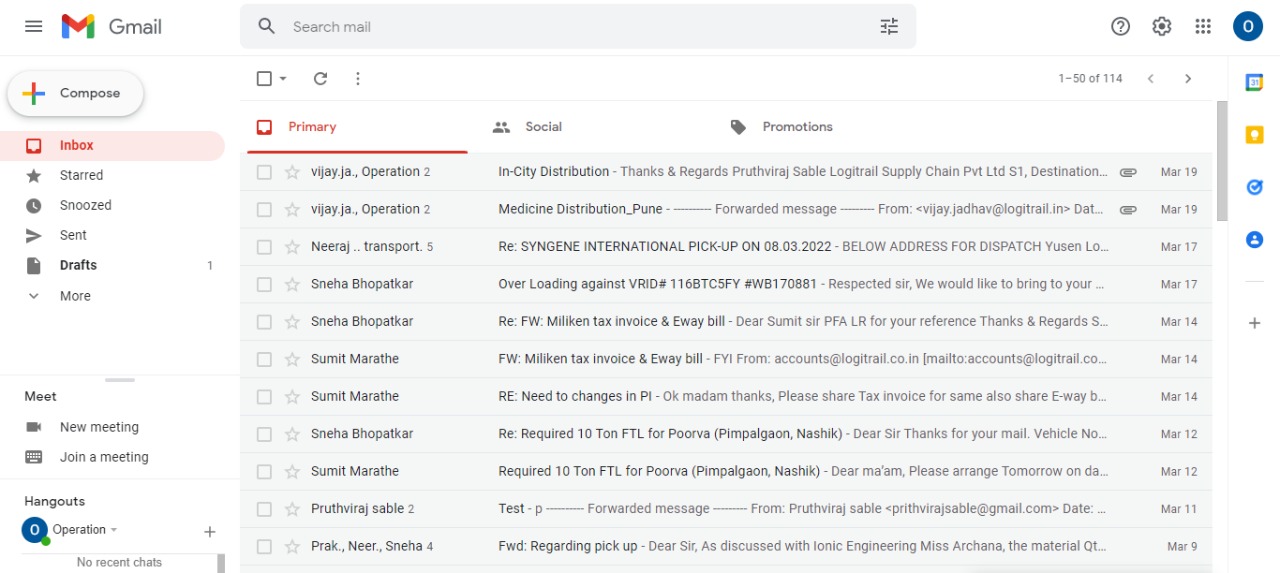This screenshot has height=573, width=1280.
Task: Tick checkbox for In-City Distribution email
Action: pos(264,172)
